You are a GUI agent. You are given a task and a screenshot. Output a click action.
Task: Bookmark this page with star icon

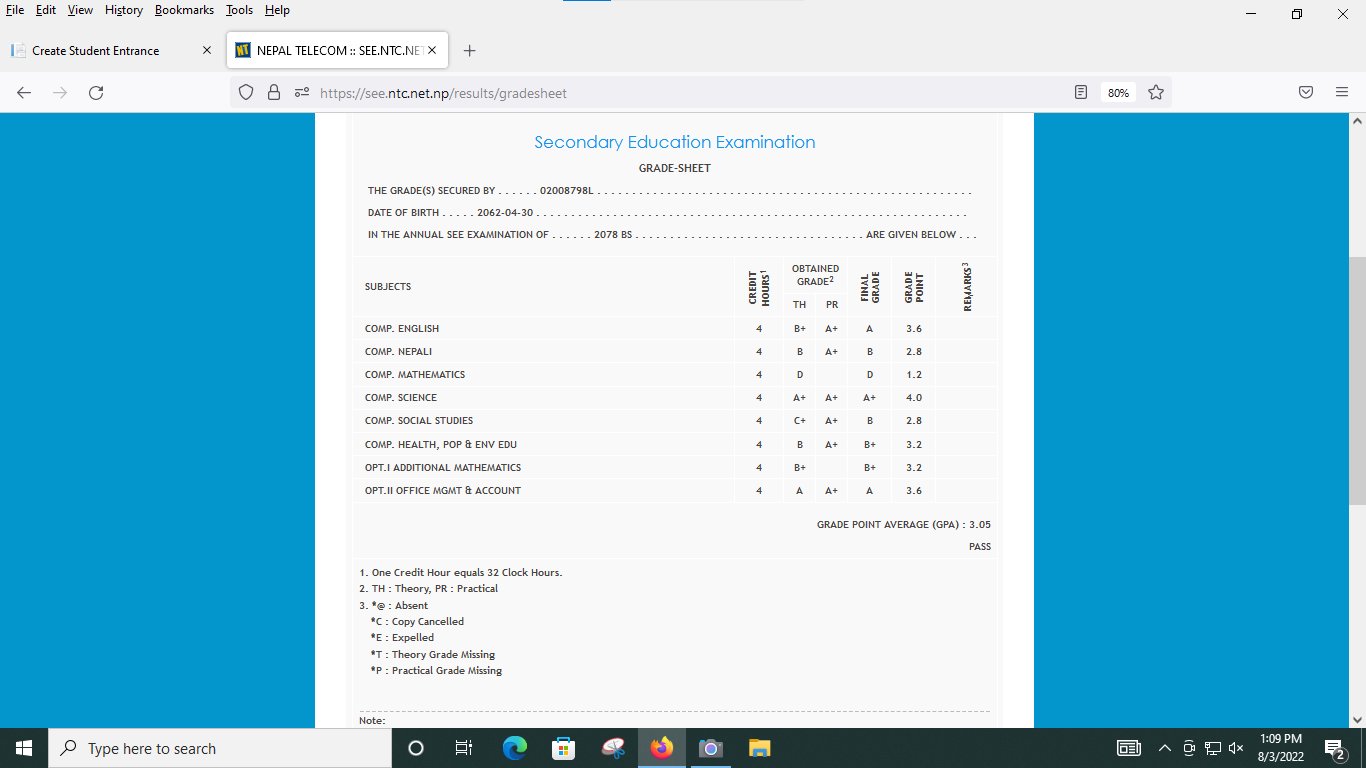pyautogui.click(x=1156, y=93)
